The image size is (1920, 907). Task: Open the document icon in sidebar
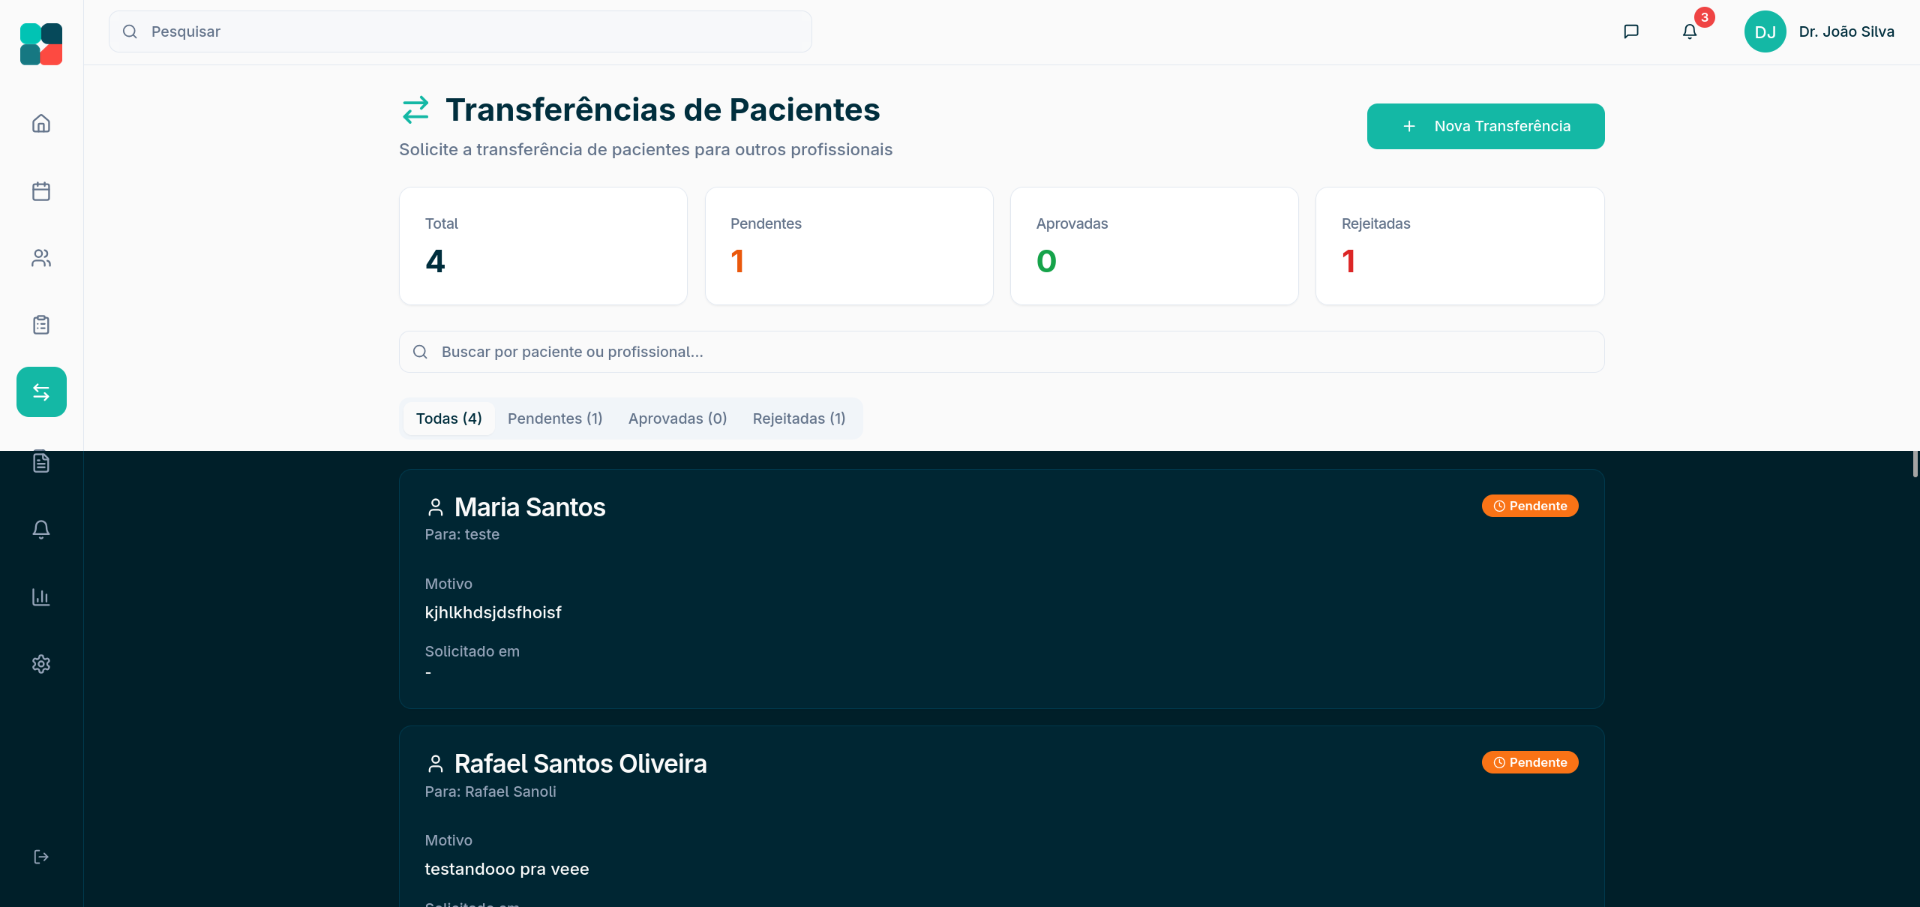click(41, 463)
